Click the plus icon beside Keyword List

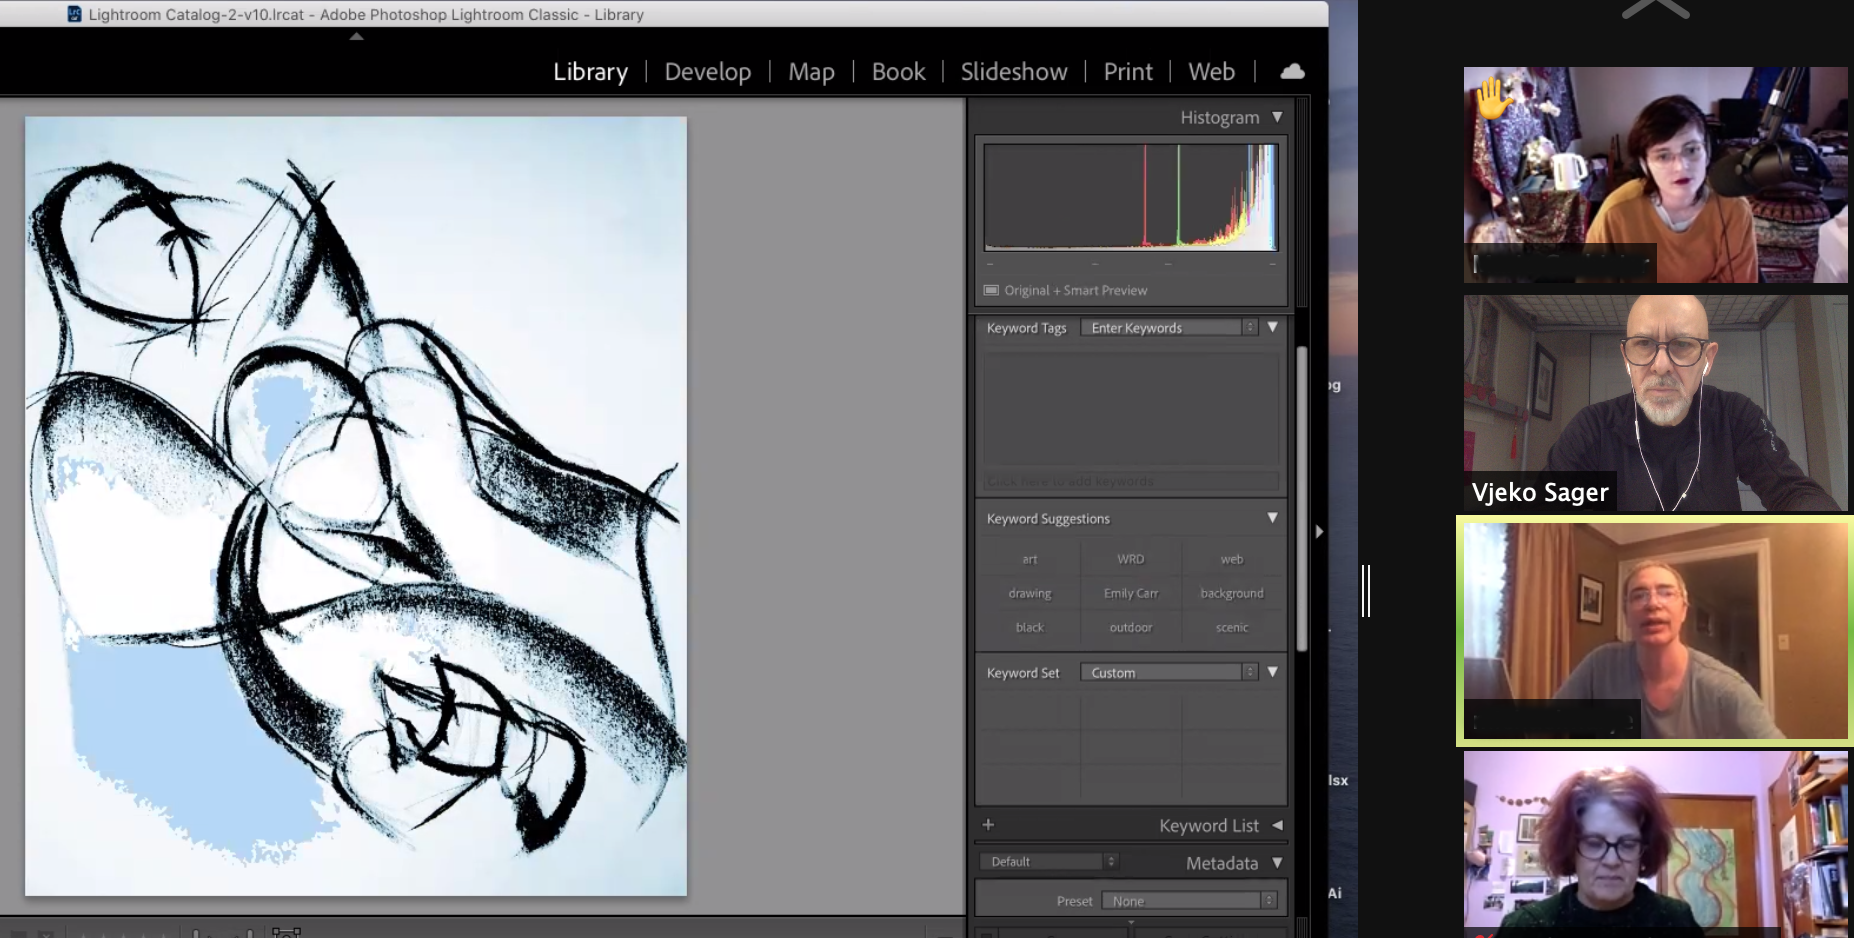pos(988,825)
